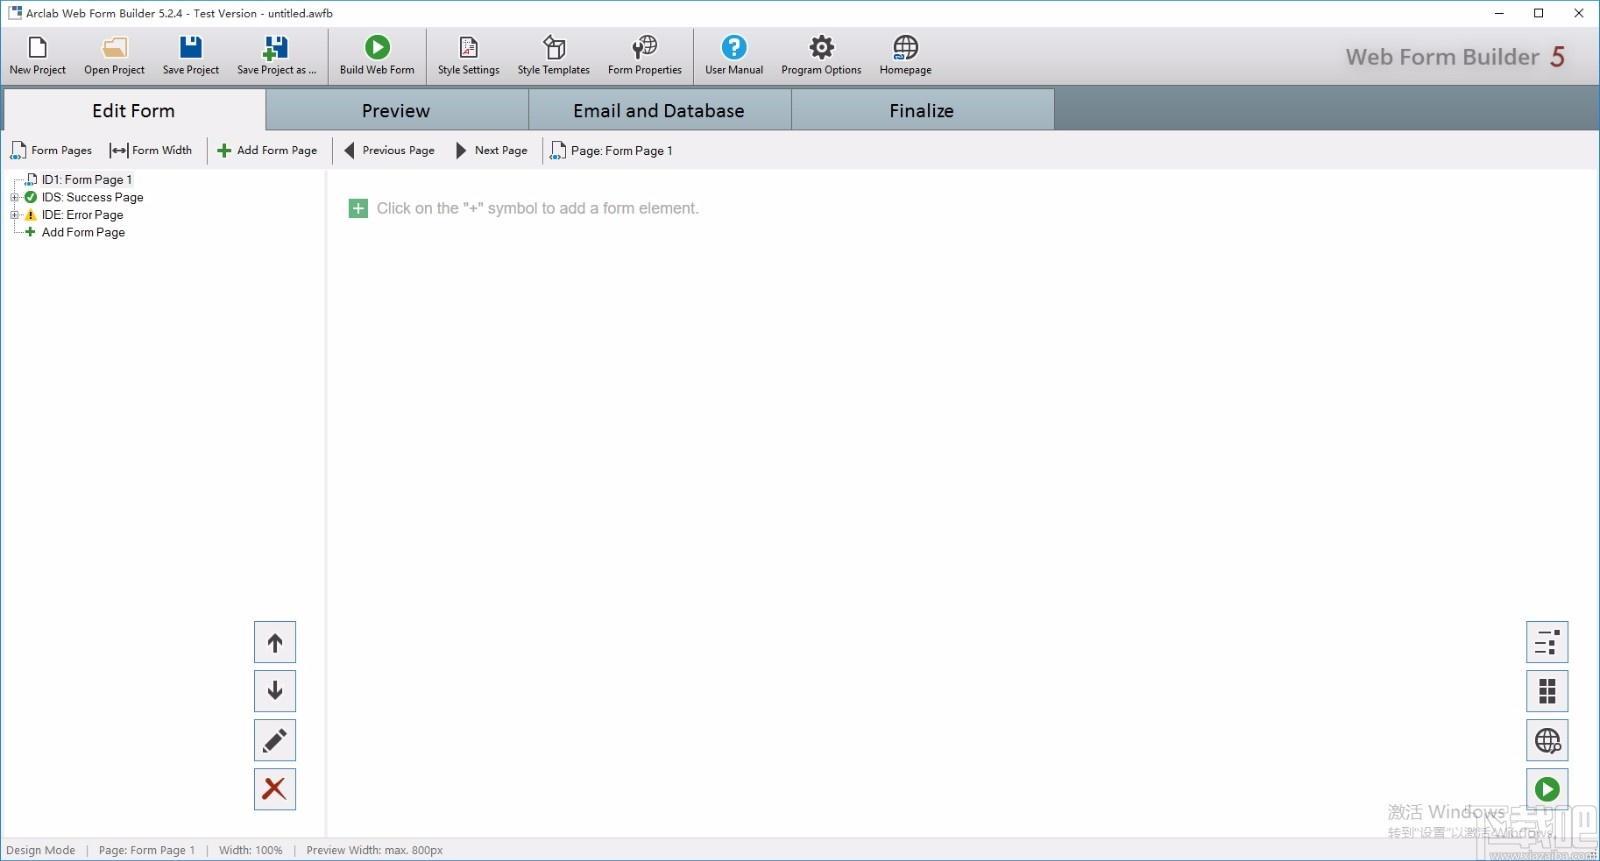Viewport: 1600px width, 861px height.
Task: Click the pencil edit element button
Action: (x=275, y=740)
